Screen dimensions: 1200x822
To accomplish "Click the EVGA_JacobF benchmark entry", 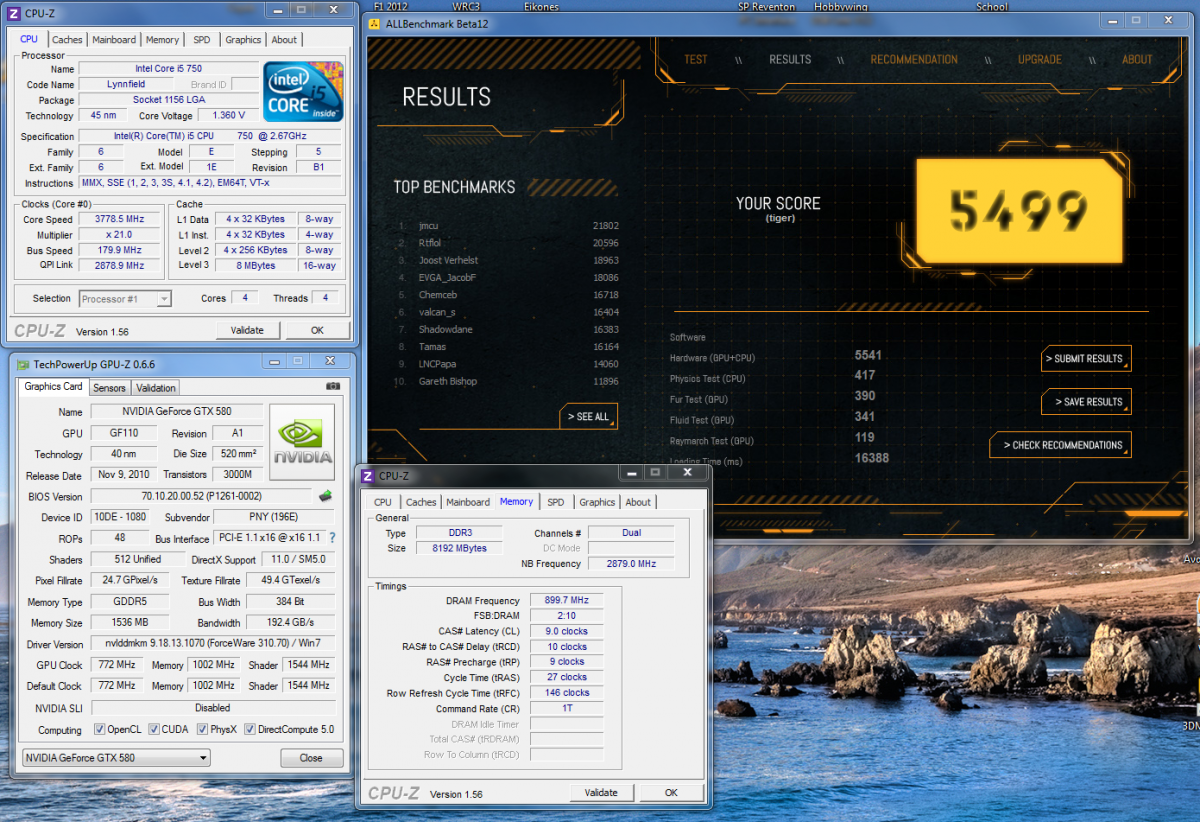I will click(x=509, y=277).
